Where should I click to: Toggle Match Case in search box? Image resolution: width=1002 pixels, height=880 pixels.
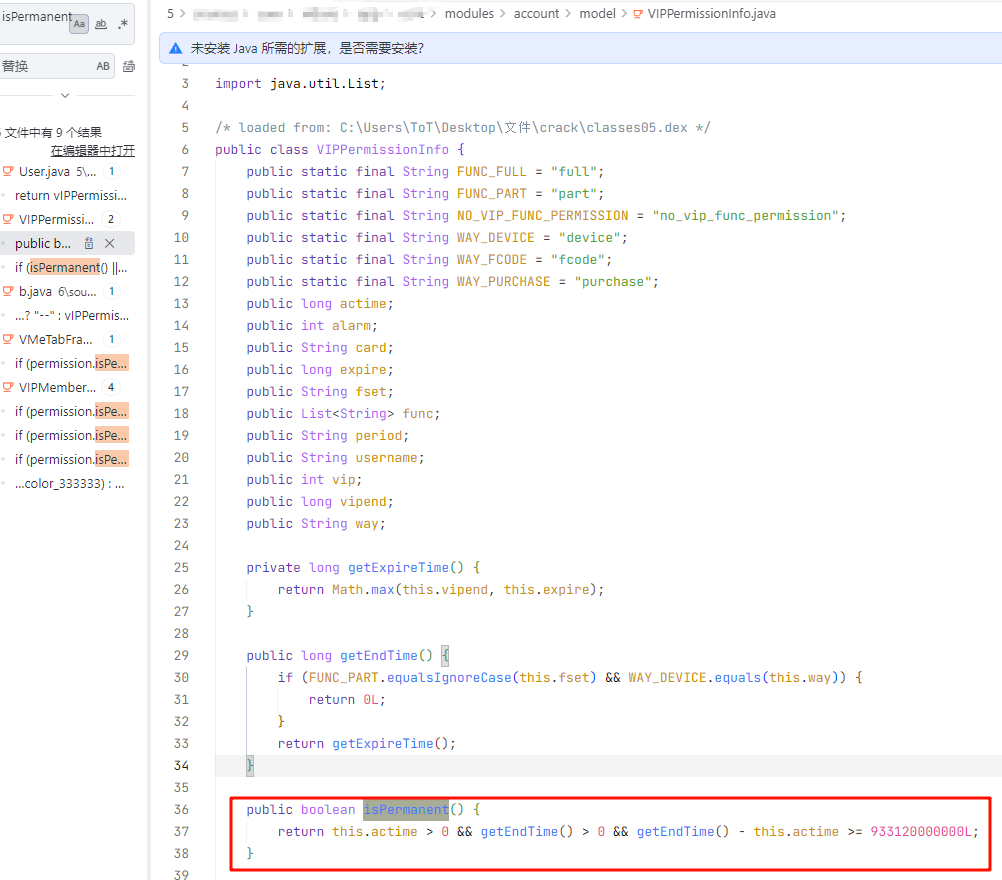79,24
